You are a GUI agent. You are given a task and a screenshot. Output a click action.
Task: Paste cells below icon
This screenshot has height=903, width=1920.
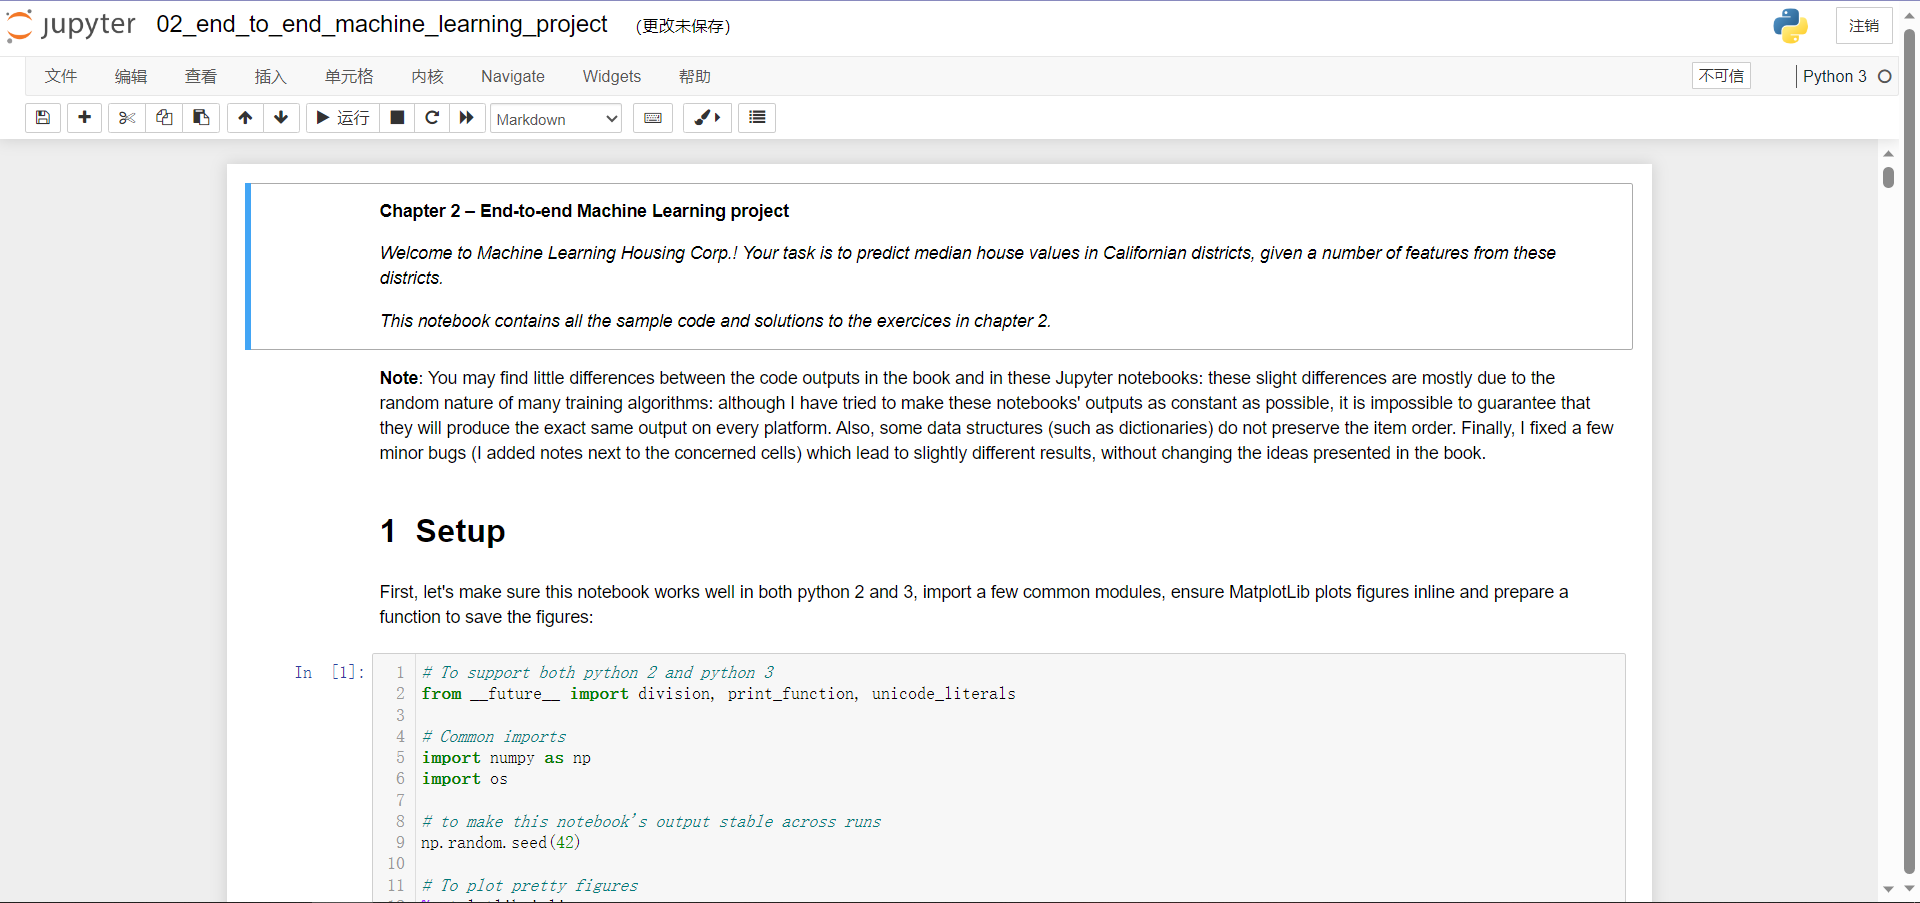201,118
